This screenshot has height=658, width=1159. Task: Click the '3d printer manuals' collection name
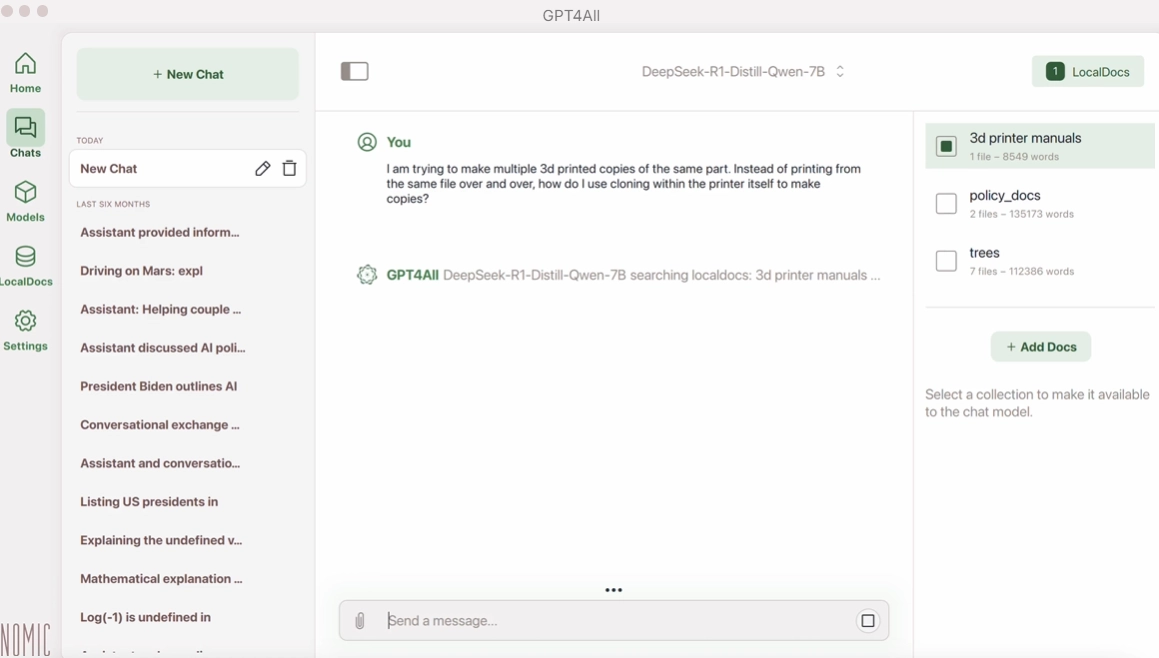point(1025,138)
